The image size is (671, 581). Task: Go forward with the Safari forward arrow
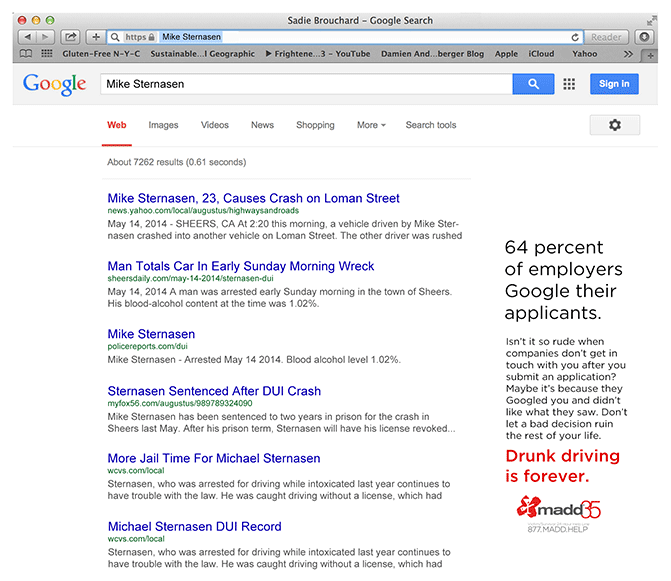45,37
